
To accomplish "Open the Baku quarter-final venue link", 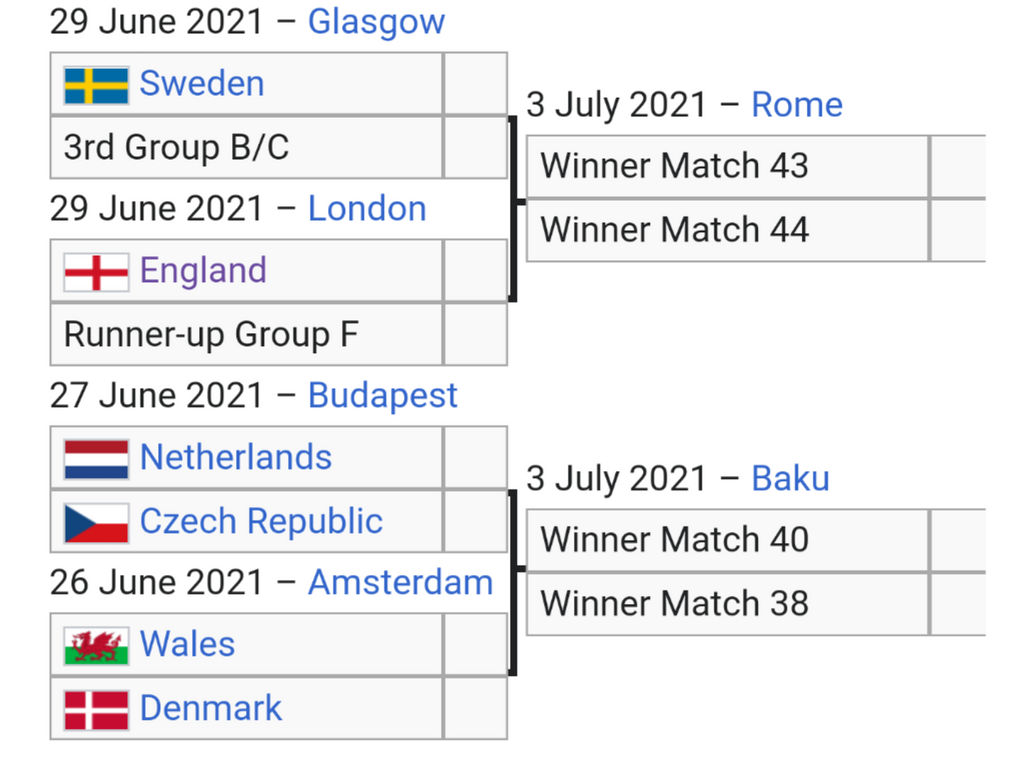I will (x=790, y=479).
